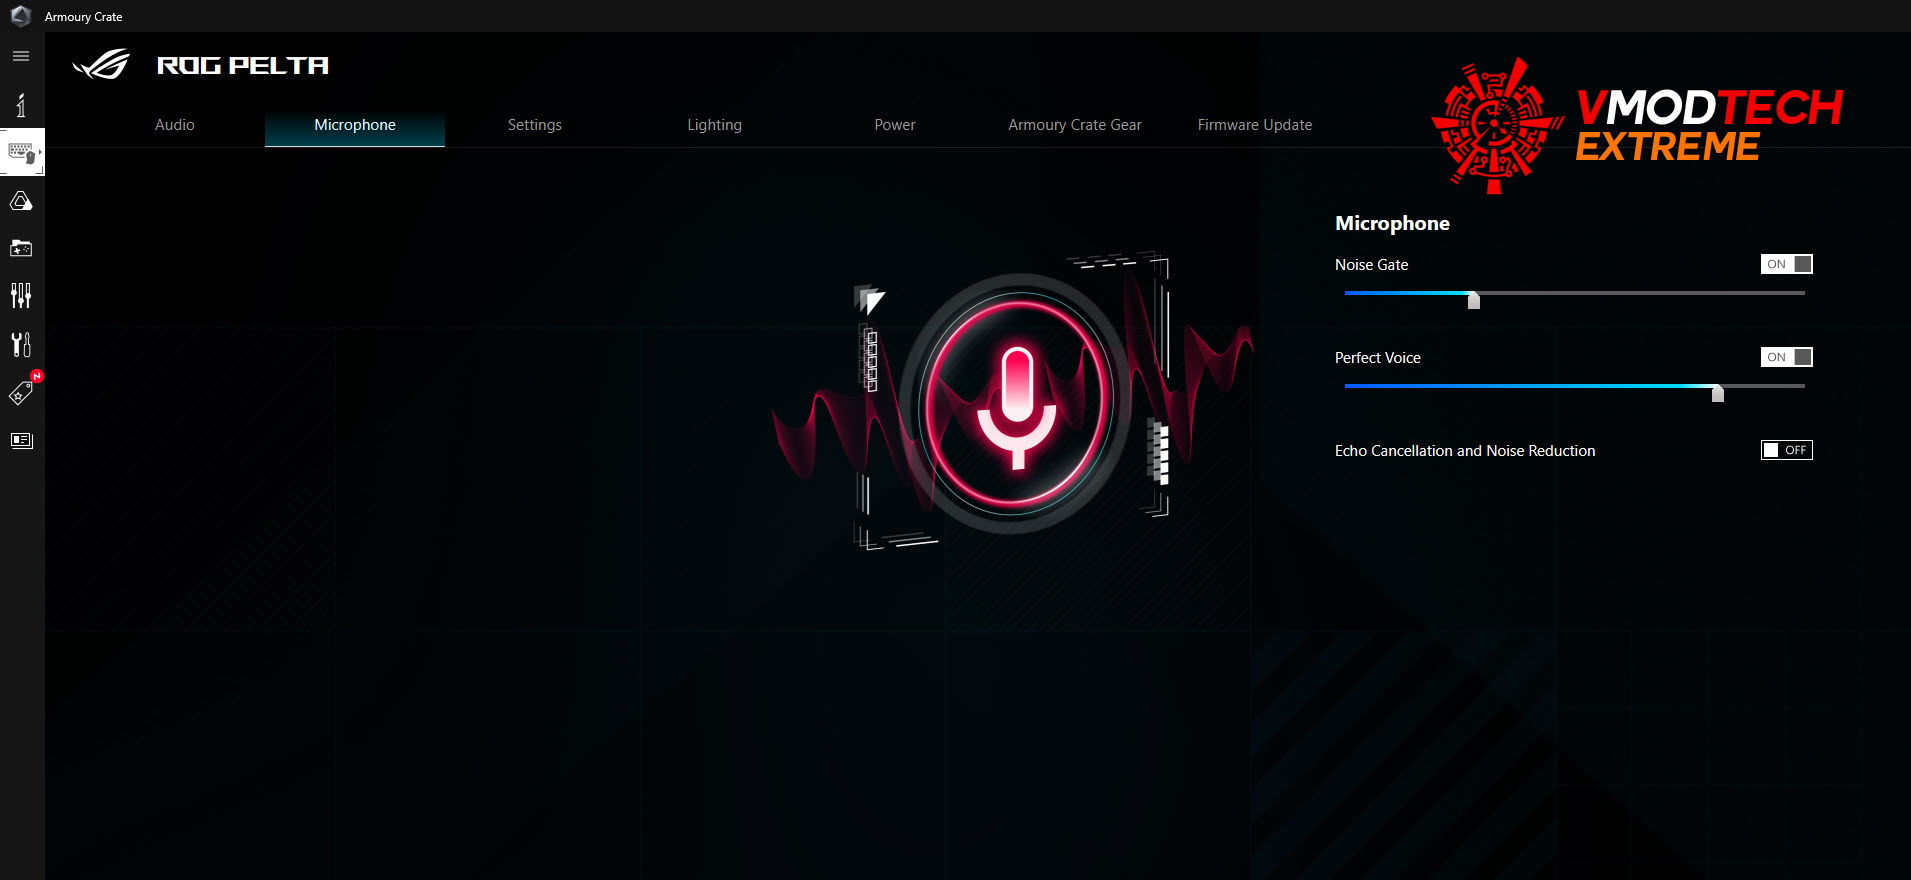The height and width of the screenshot is (880, 1911).
Task: Click the Perfect Voice label
Action: pyautogui.click(x=1377, y=358)
